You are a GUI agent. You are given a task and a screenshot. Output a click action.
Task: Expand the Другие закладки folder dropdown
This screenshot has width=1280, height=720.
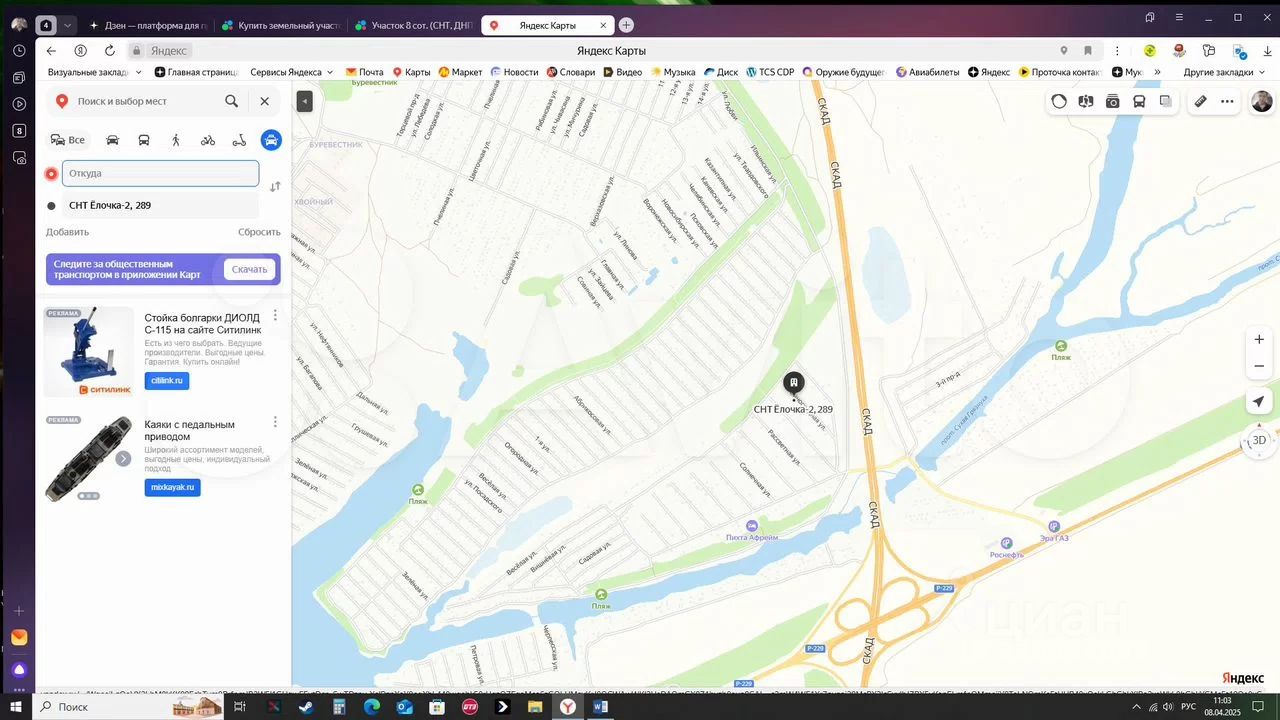point(1223,72)
